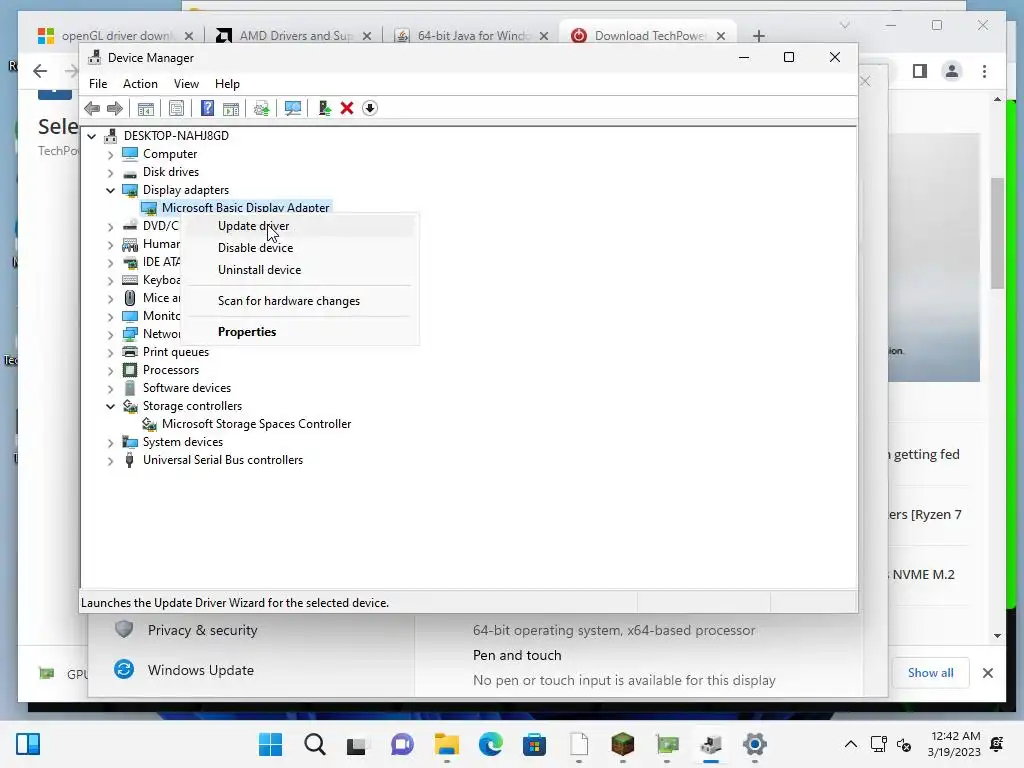Open Windows Update in Settings window
Screen dimensions: 1024x768
200,670
